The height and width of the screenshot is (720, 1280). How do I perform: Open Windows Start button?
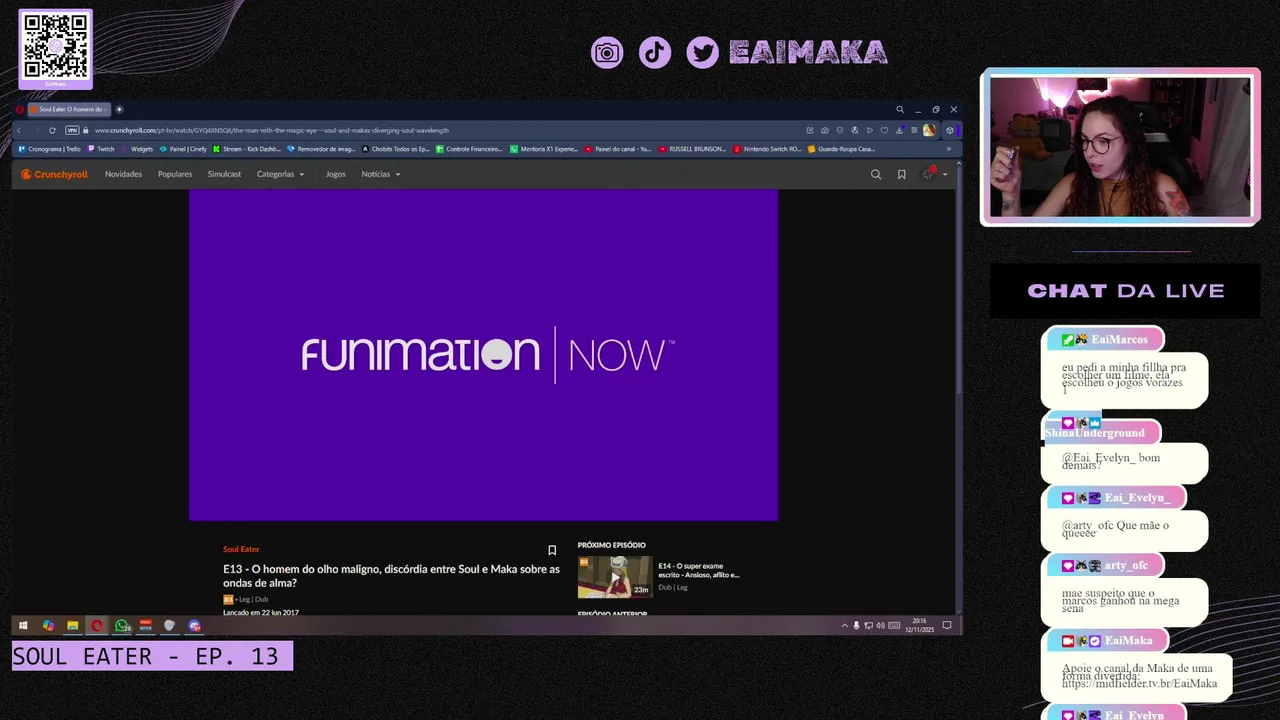23,626
